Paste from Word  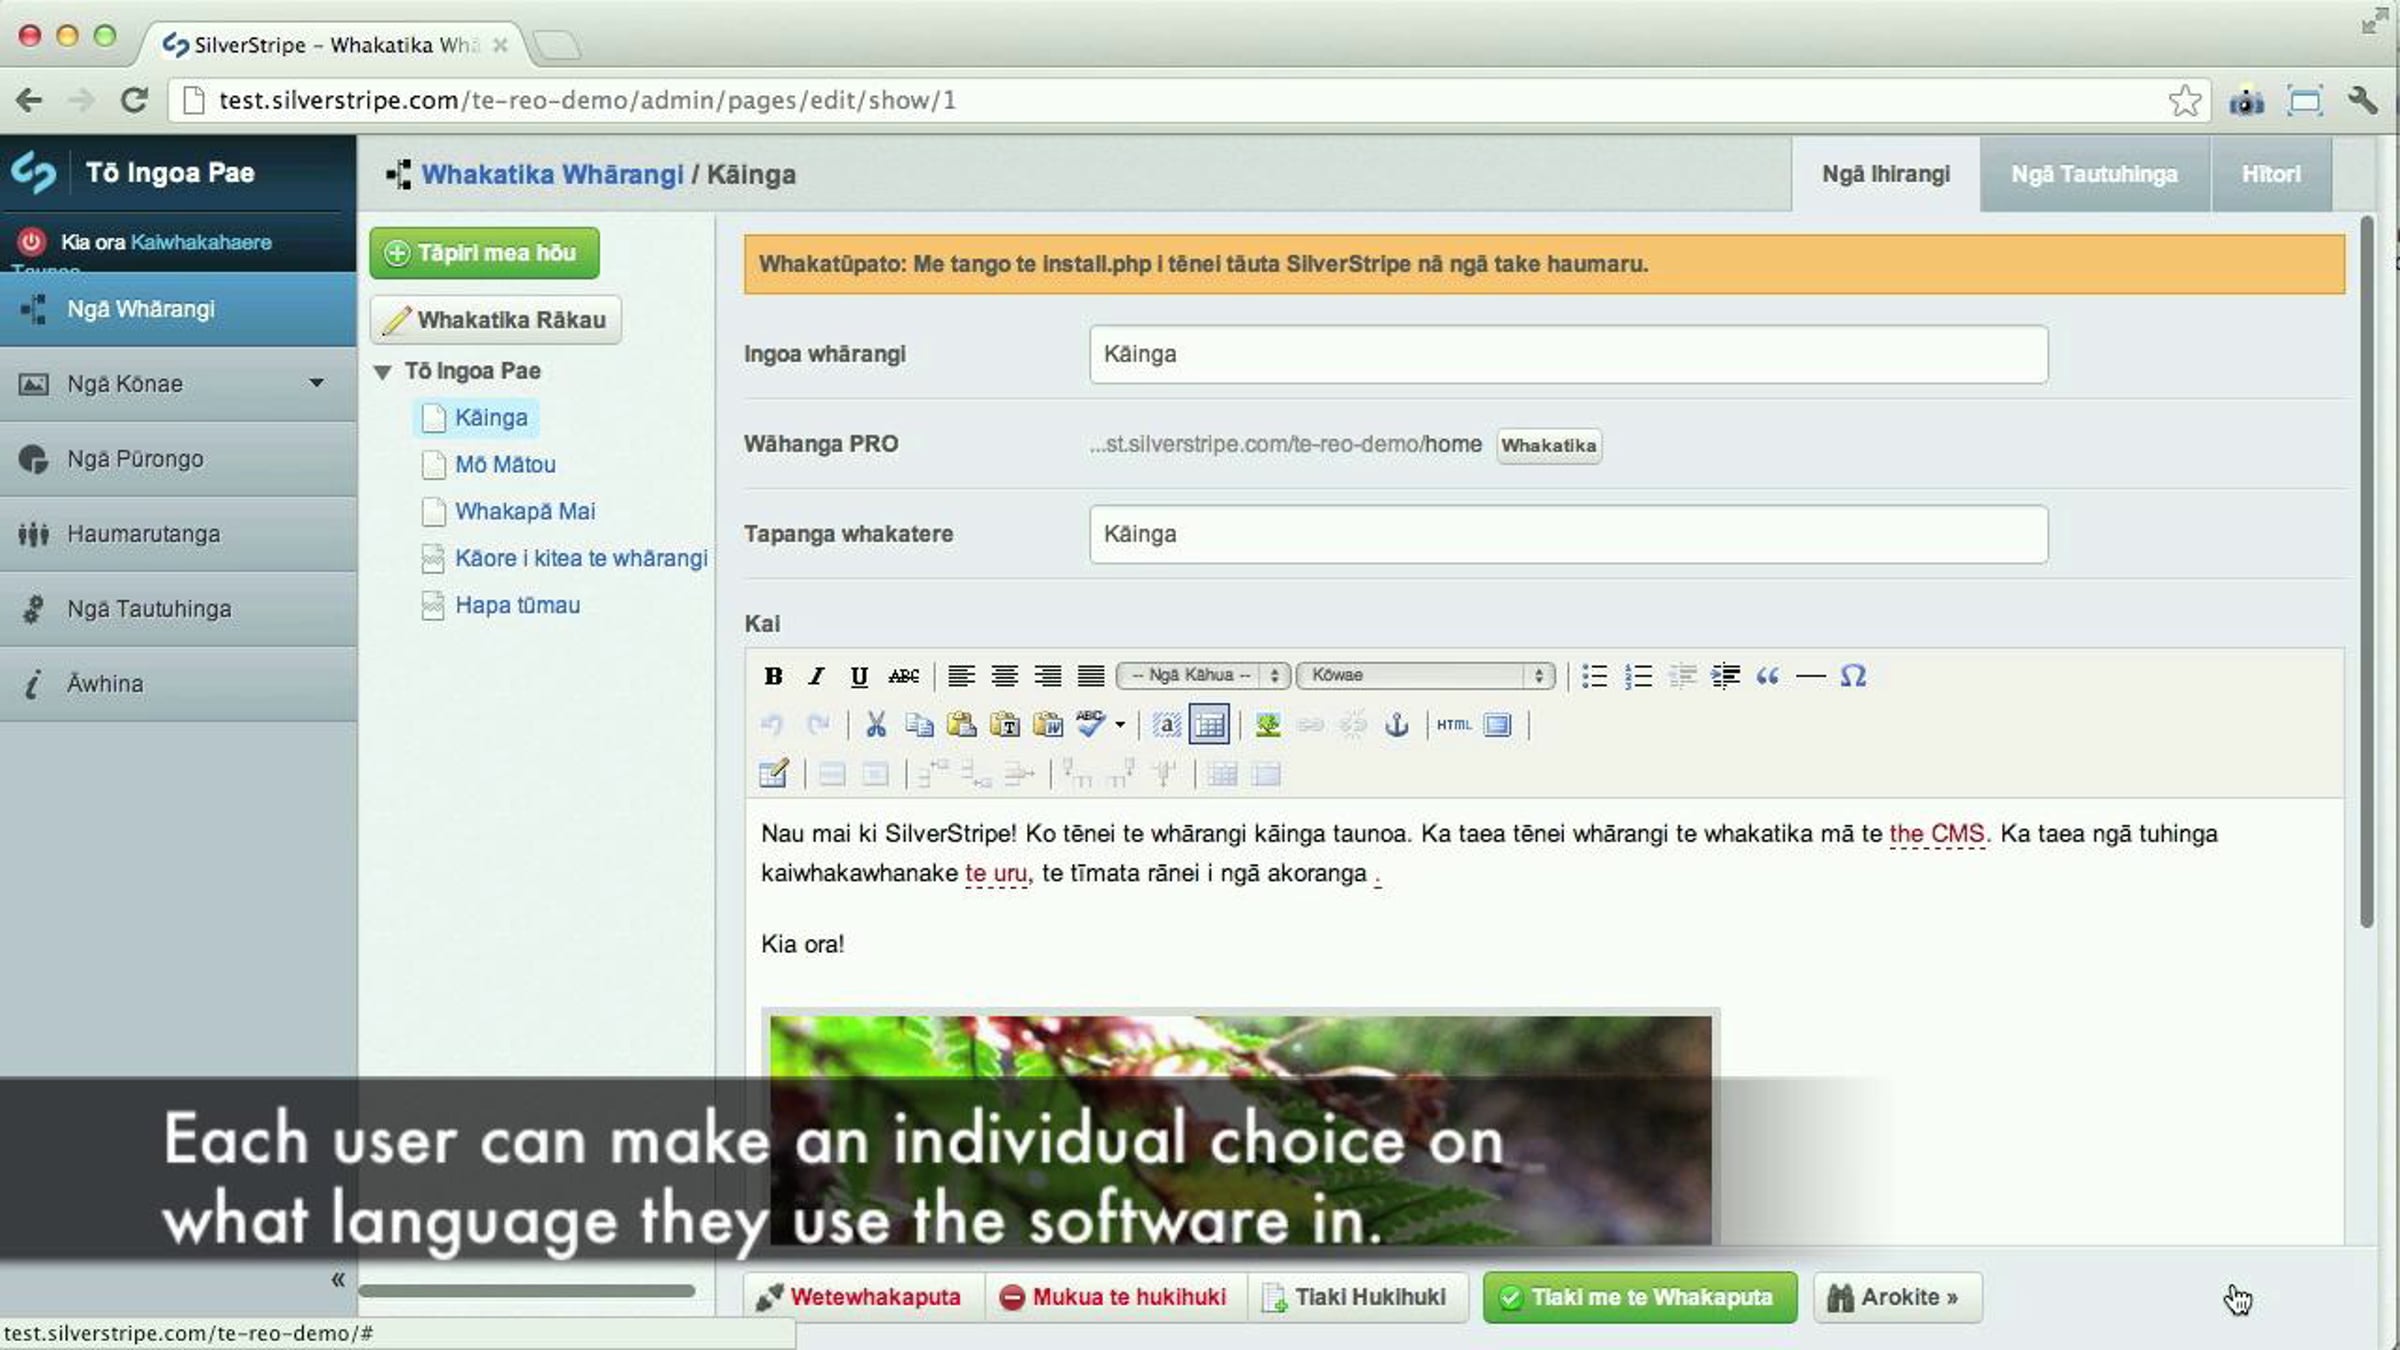click(x=1048, y=725)
